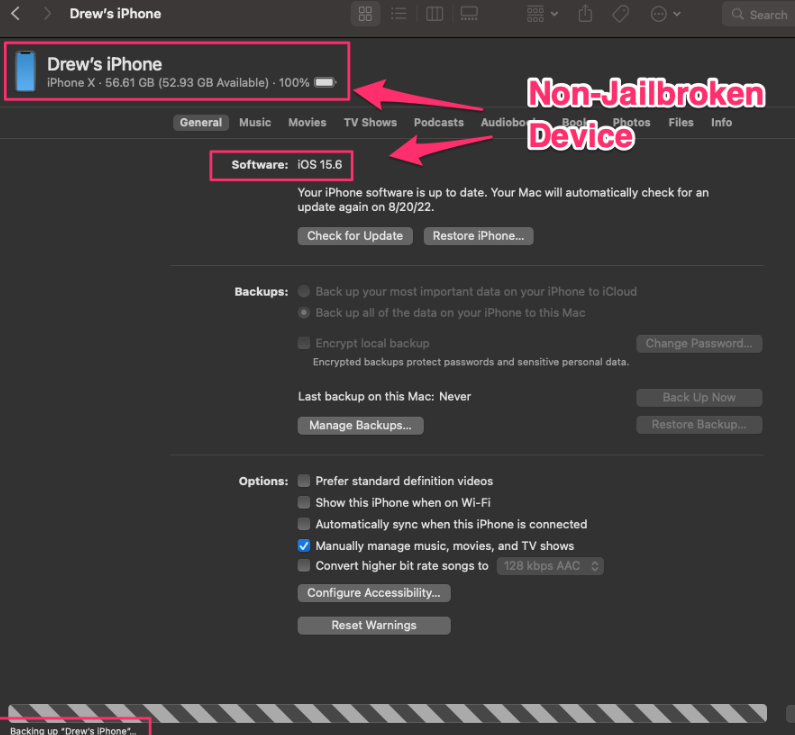This screenshot has height=735, width=795.
Task: Switch to the TV Shows tab
Action: click(370, 123)
